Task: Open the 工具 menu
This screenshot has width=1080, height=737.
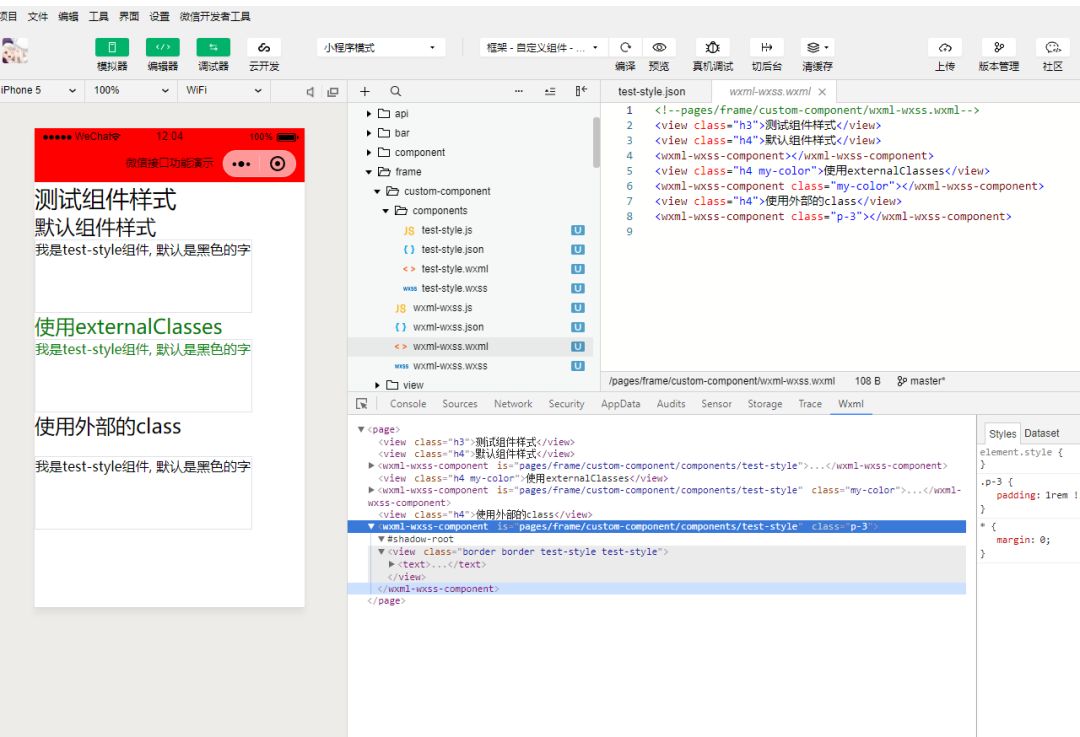Action: (x=98, y=17)
